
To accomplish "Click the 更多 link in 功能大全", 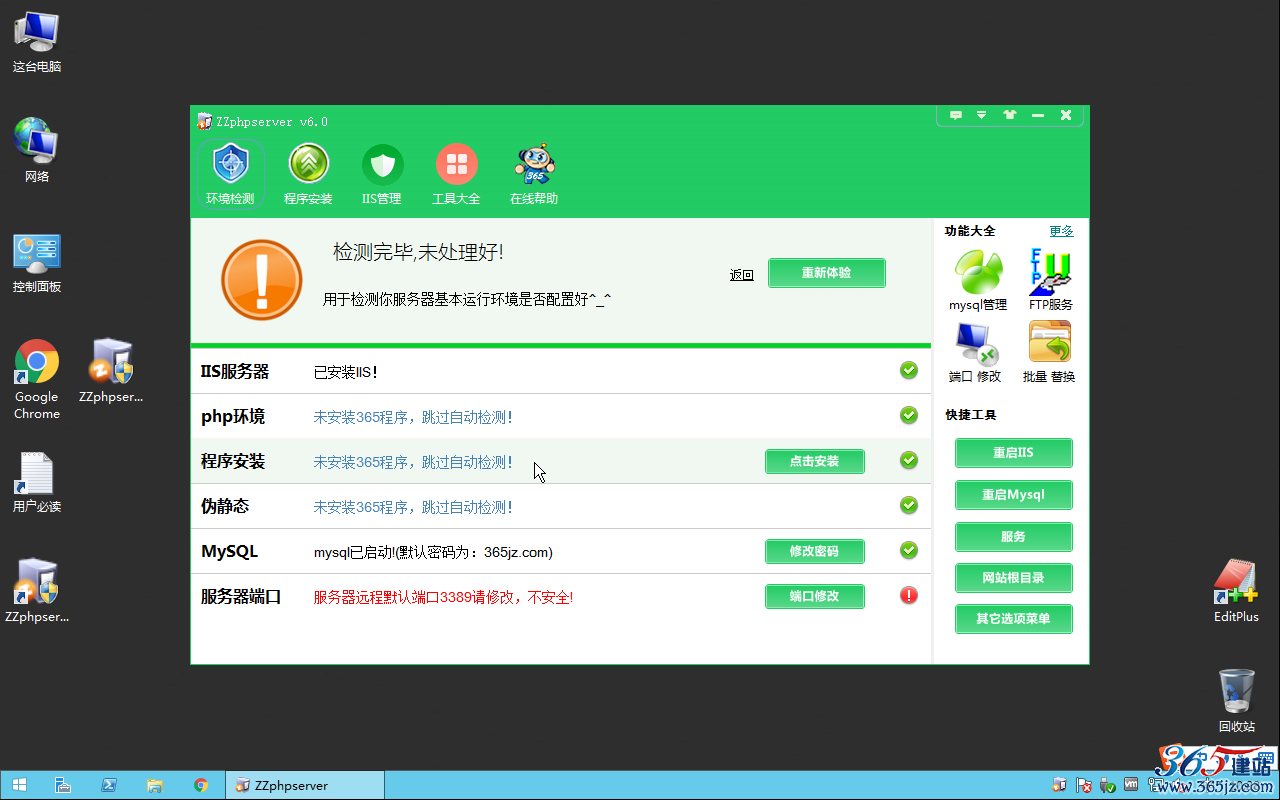I will (1062, 231).
